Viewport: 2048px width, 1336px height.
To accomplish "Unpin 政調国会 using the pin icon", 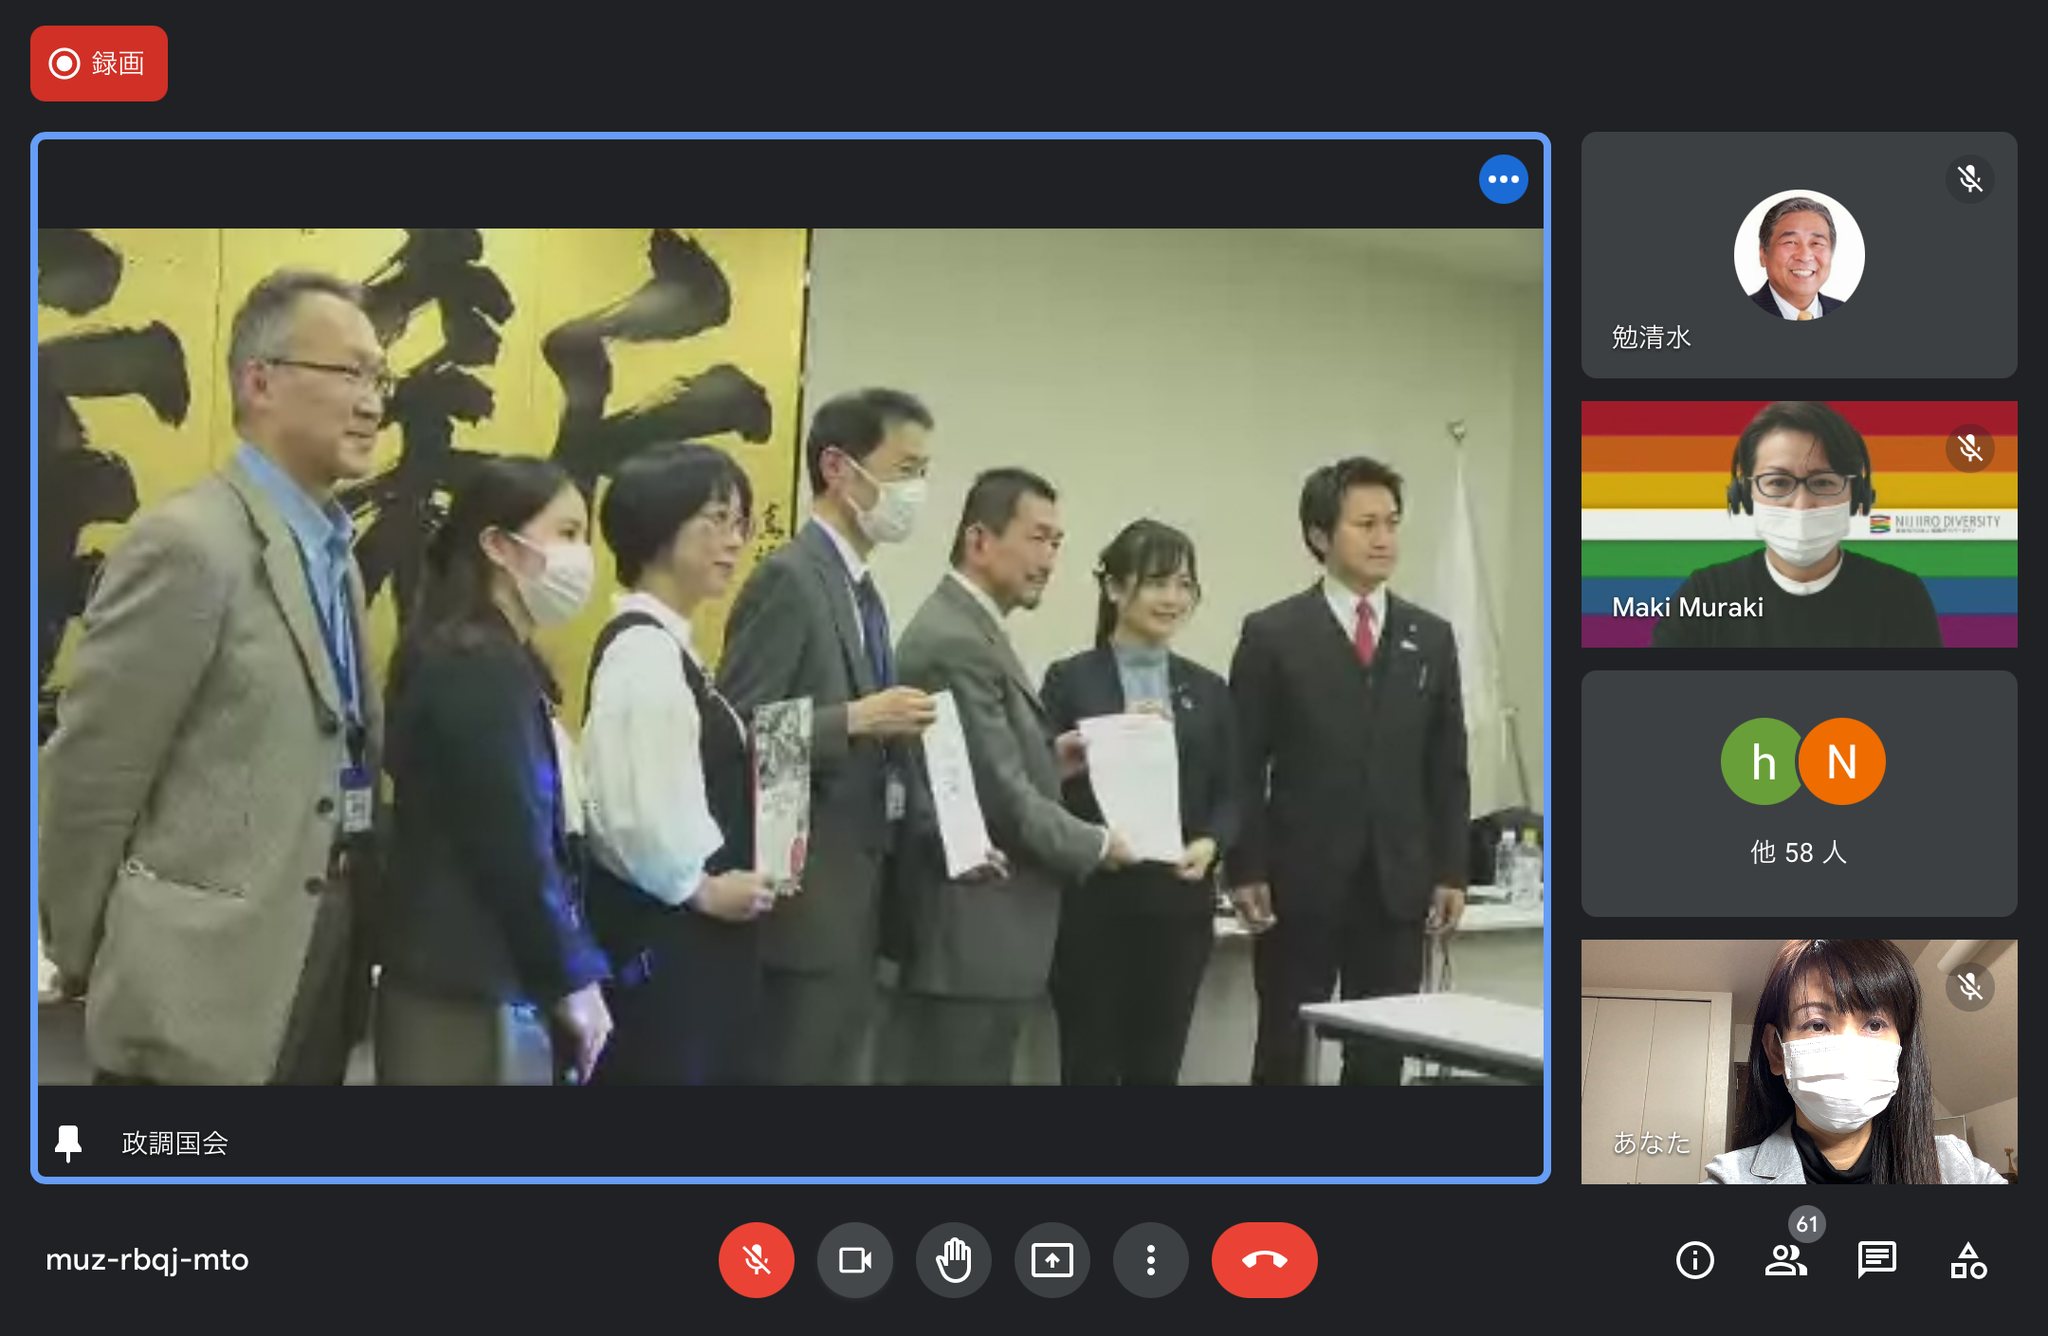I will pyautogui.click(x=68, y=1142).
